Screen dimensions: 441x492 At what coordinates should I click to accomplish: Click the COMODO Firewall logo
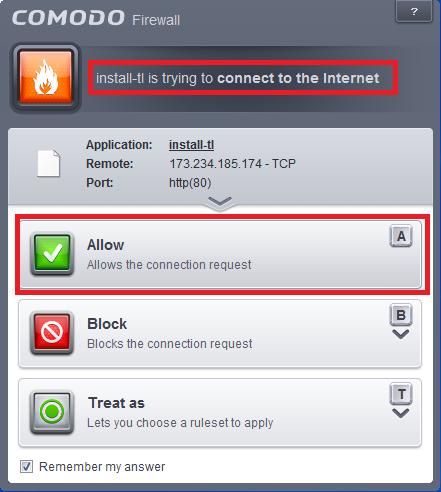point(96,18)
